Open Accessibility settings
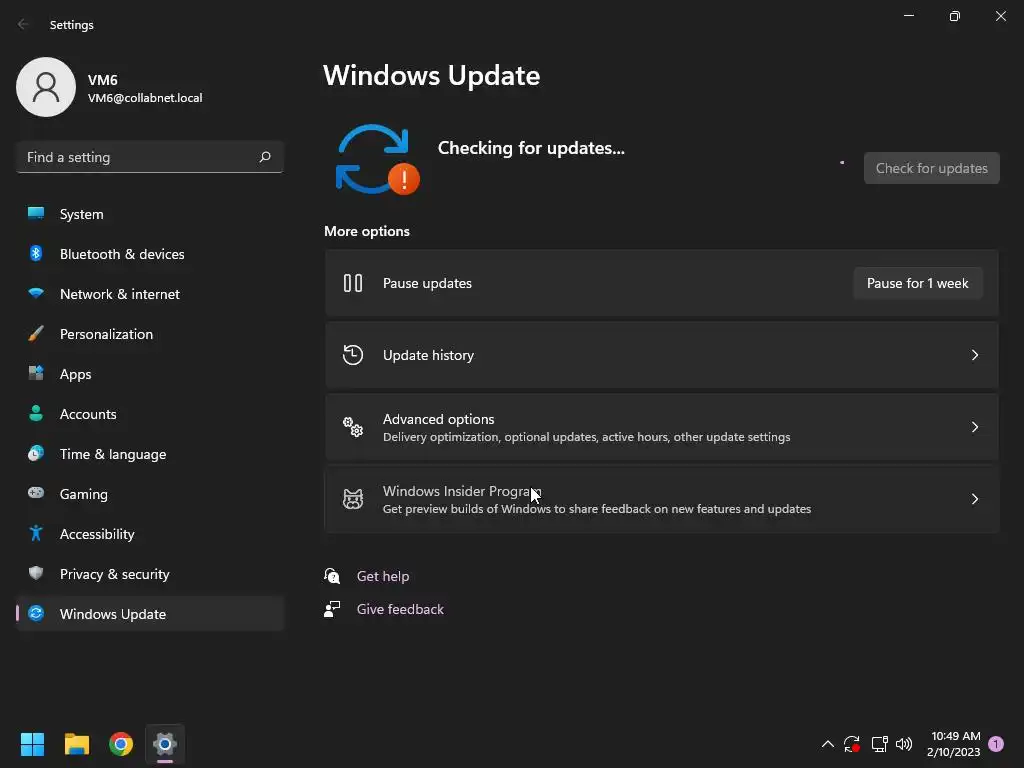The height and width of the screenshot is (768, 1024). click(150, 534)
